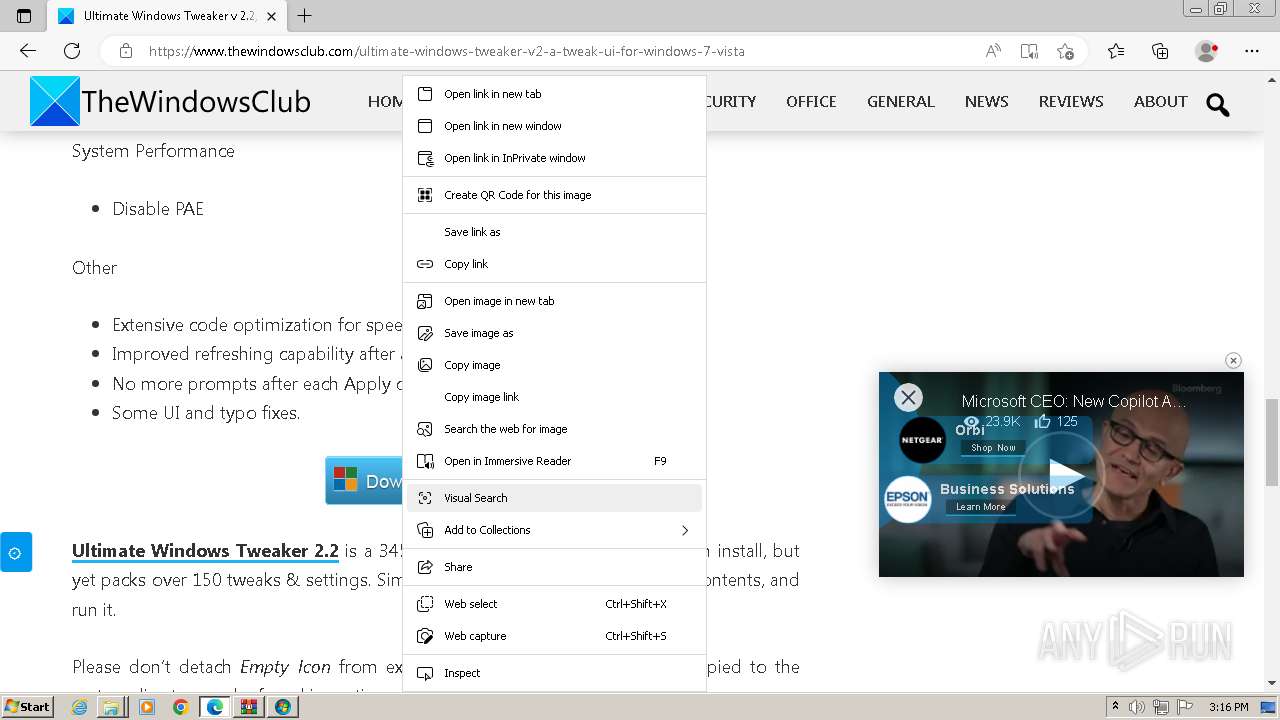Click the Netgear Orbi Shop Now button
The width and height of the screenshot is (1280, 720).
click(993, 448)
